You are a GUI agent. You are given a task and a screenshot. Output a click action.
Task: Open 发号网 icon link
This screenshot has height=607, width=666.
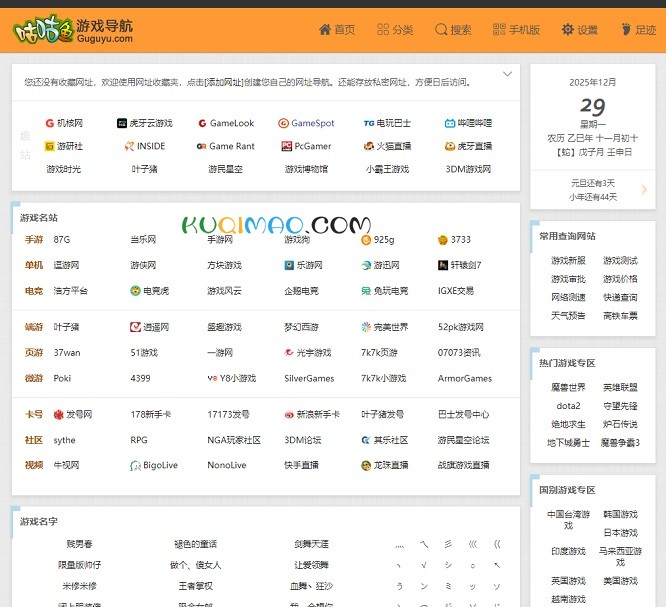[73, 415]
